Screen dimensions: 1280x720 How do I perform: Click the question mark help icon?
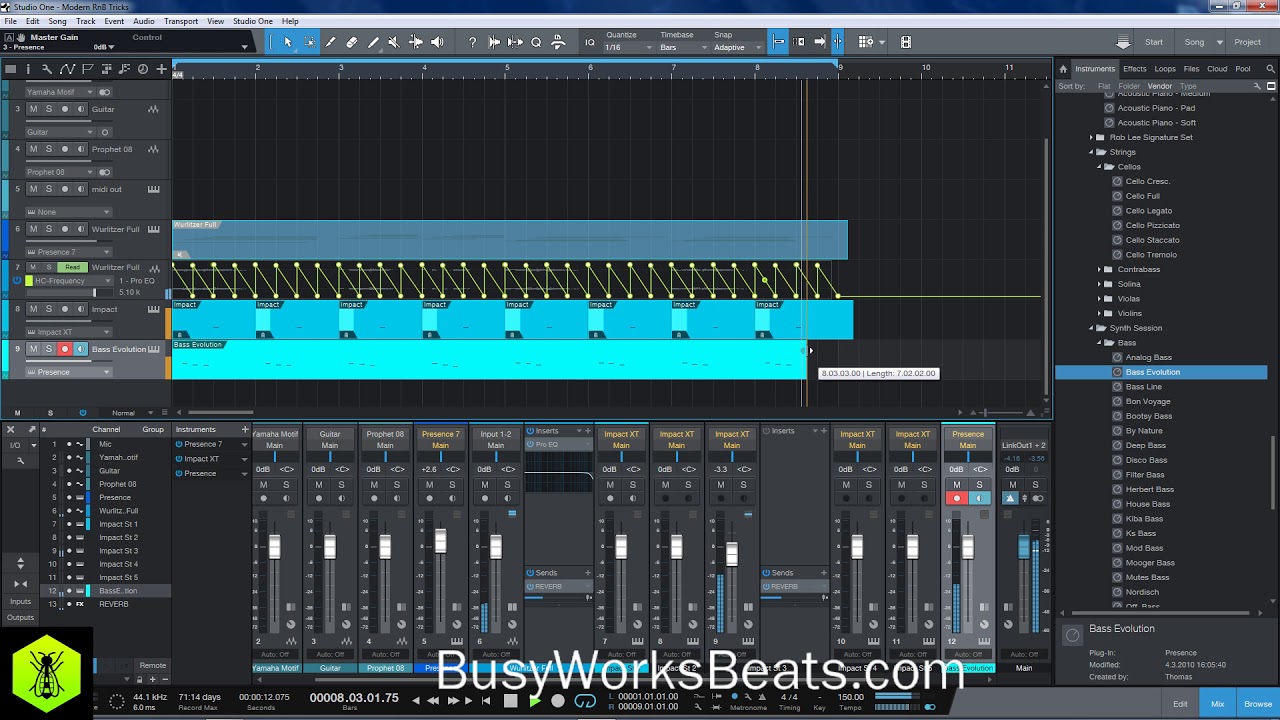click(473, 42)
